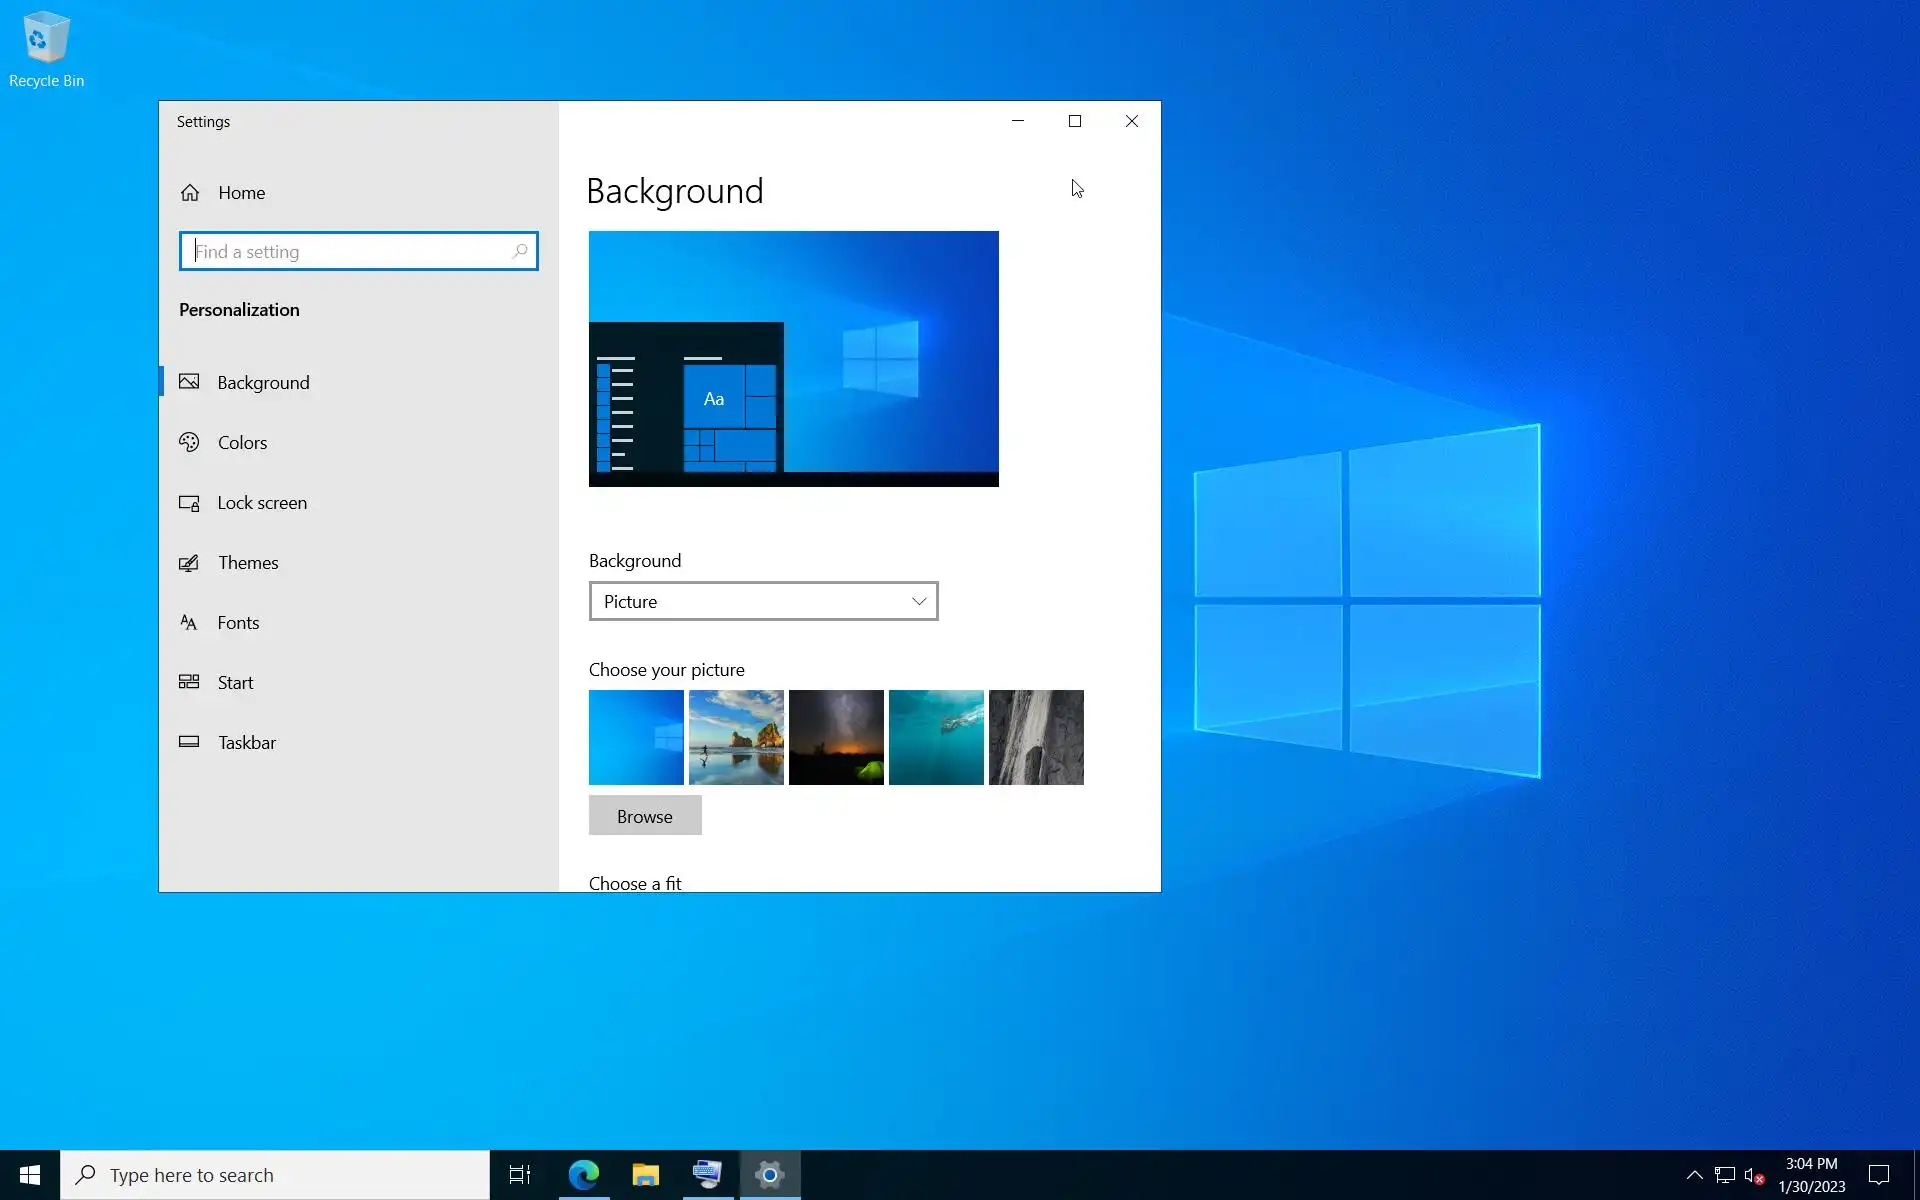Click the Home icon in Settings sidebar
Image resolution: width=1920 pixels, height=1200 pixels.
pyautogui.click(x=190, y=193)
